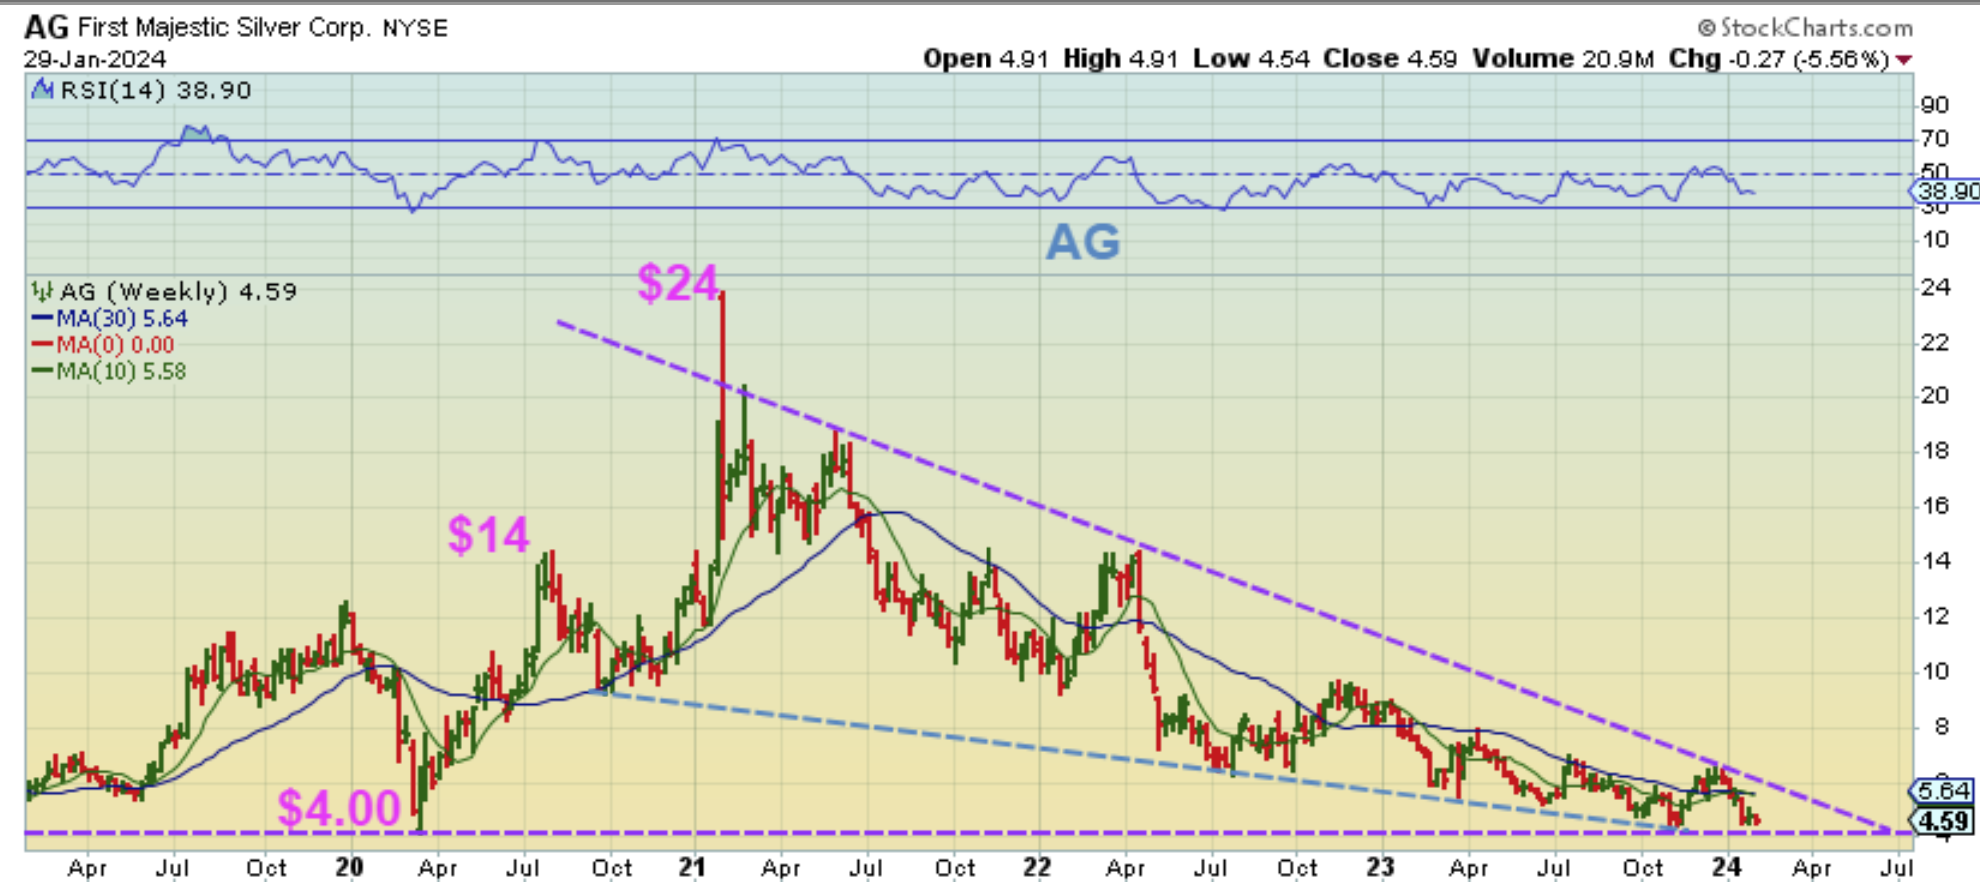Click the 14 label on the price axis
The image size is (1980, 882).
pos(1935,561)
